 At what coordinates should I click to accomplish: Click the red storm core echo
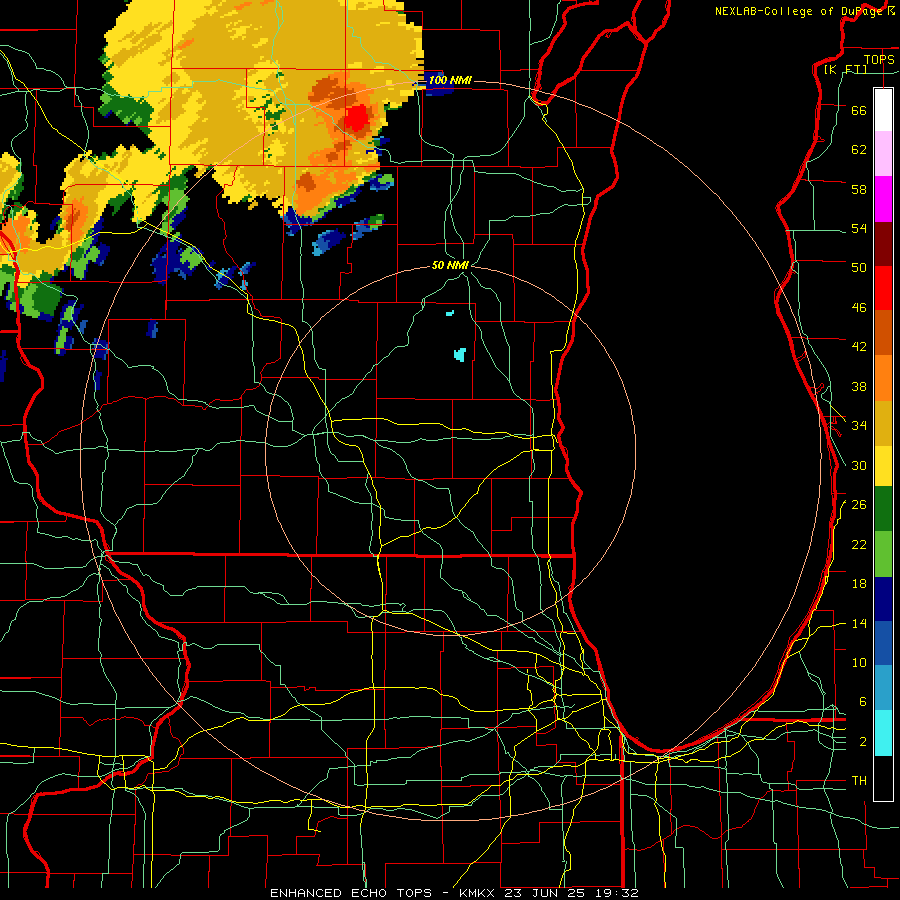coord(357,118)
